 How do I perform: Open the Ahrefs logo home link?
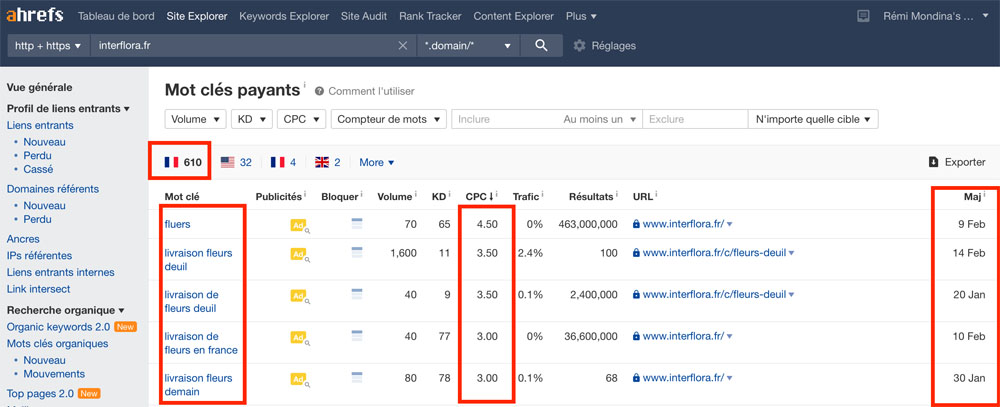click(34, 15)
